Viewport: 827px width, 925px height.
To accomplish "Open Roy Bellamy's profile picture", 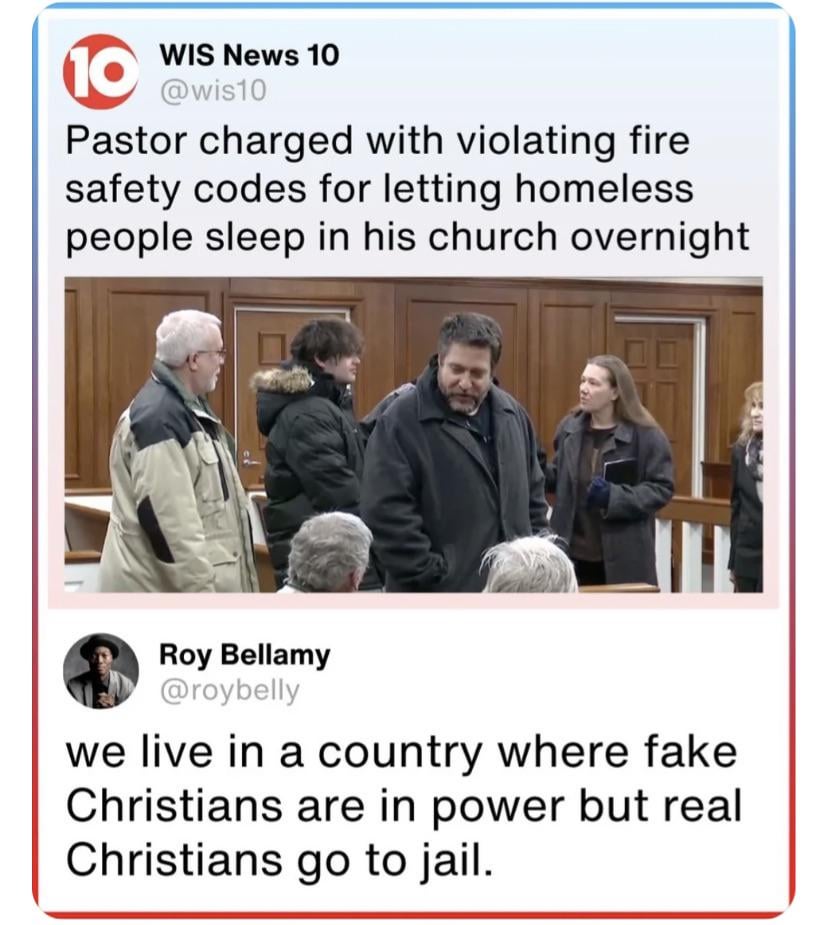I will [x=101, y=671].
